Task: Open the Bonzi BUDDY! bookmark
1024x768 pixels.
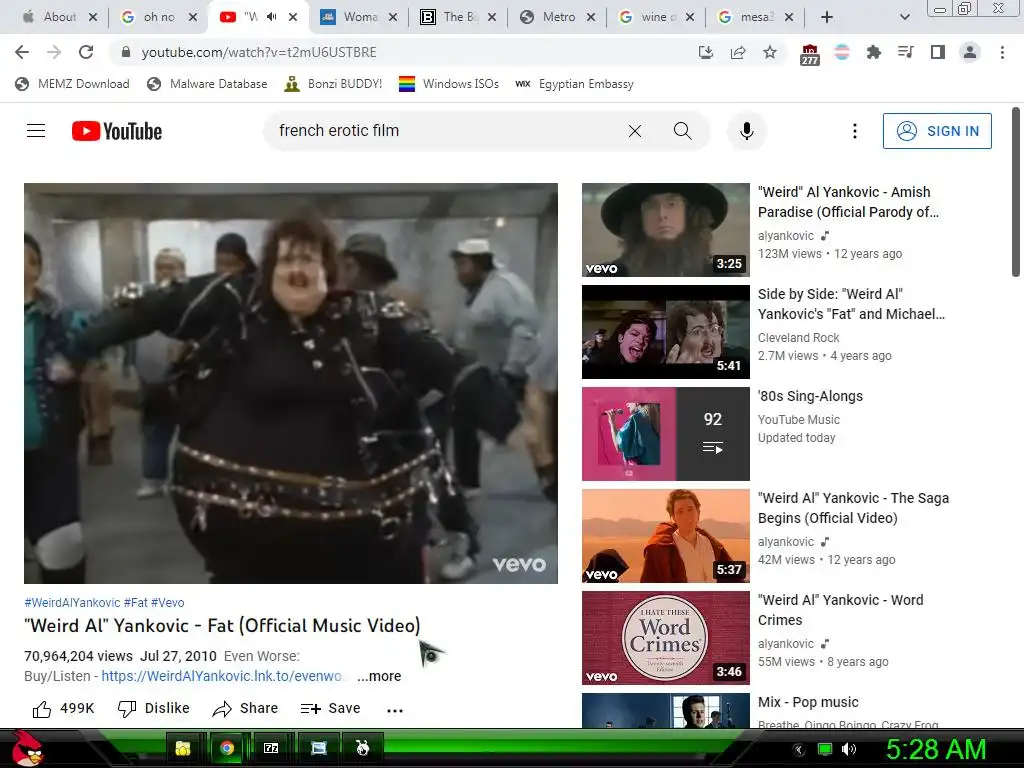Action: point(333,84)
